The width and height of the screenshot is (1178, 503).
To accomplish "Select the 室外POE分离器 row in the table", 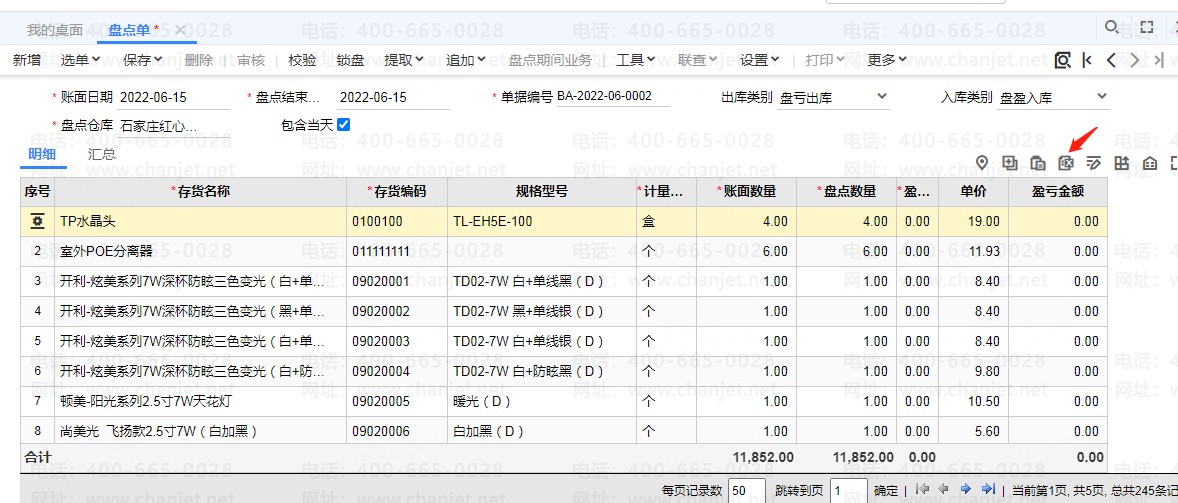I will 200,251.
